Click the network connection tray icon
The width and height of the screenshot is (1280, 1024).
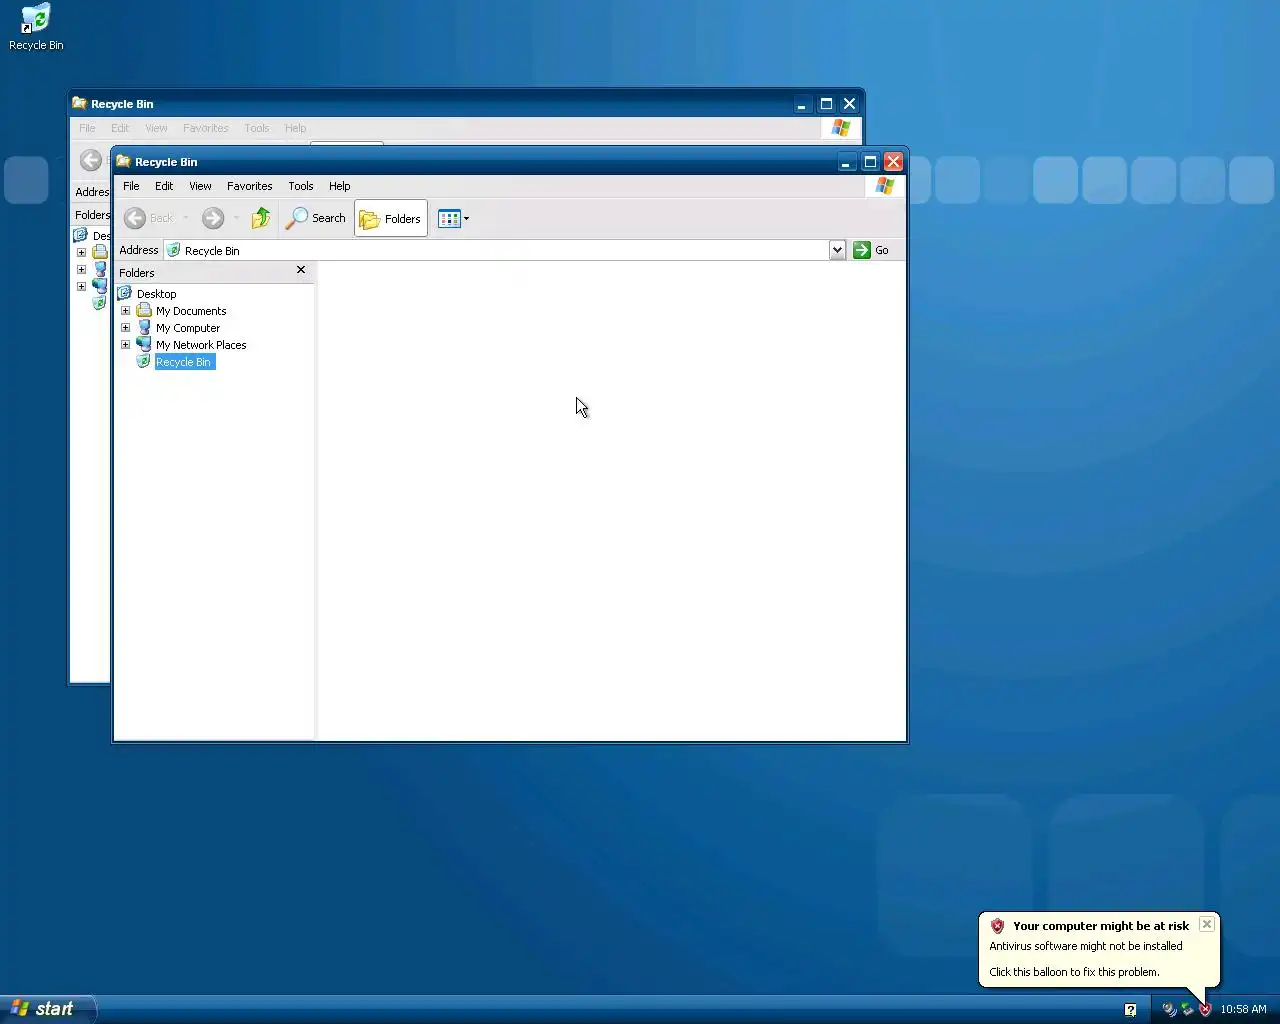tap(1187, 1009)
